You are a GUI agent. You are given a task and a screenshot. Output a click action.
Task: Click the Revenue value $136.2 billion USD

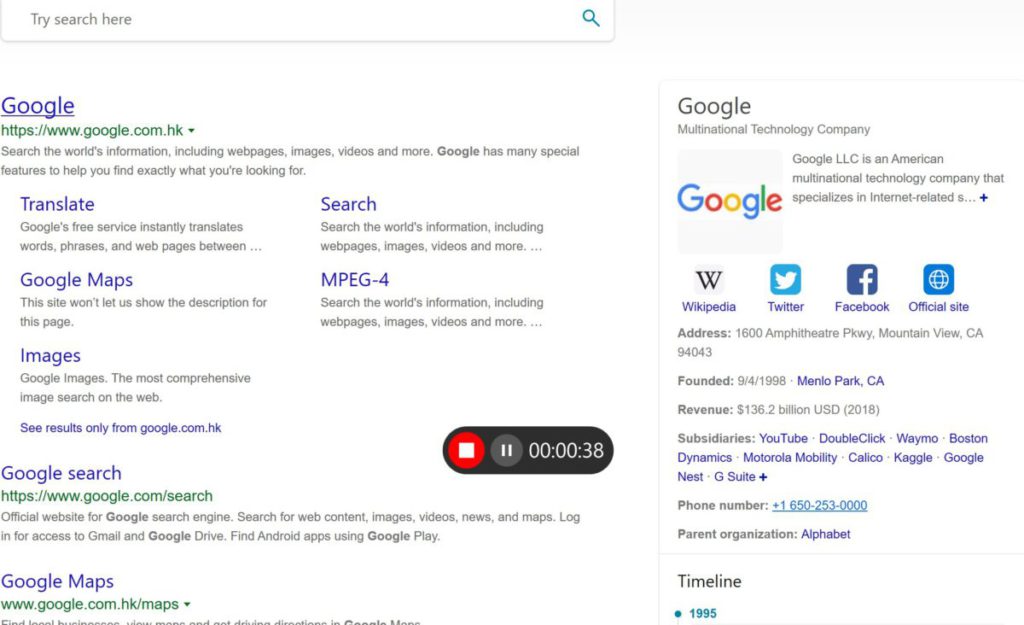(808, 409)
